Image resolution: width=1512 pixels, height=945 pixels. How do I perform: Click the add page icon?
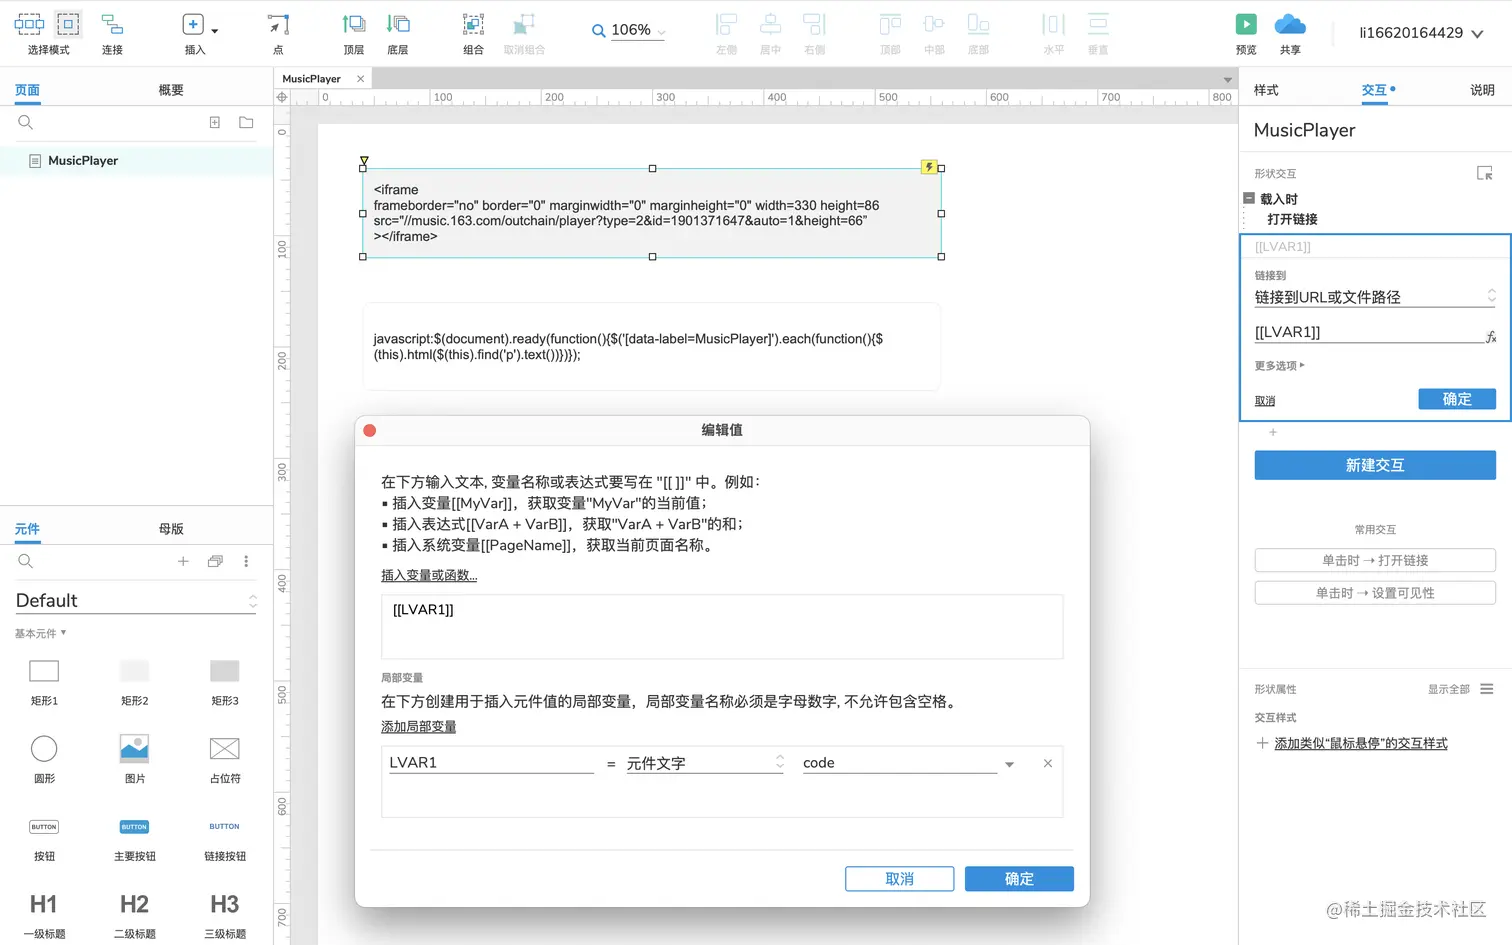pos(214,122)
